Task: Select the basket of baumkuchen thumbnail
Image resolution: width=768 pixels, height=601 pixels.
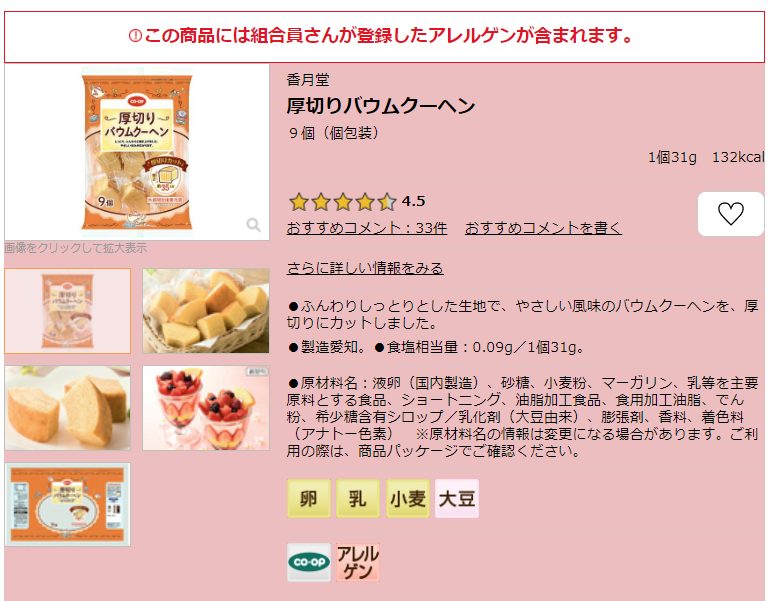Action: click(x=206, y=311)
